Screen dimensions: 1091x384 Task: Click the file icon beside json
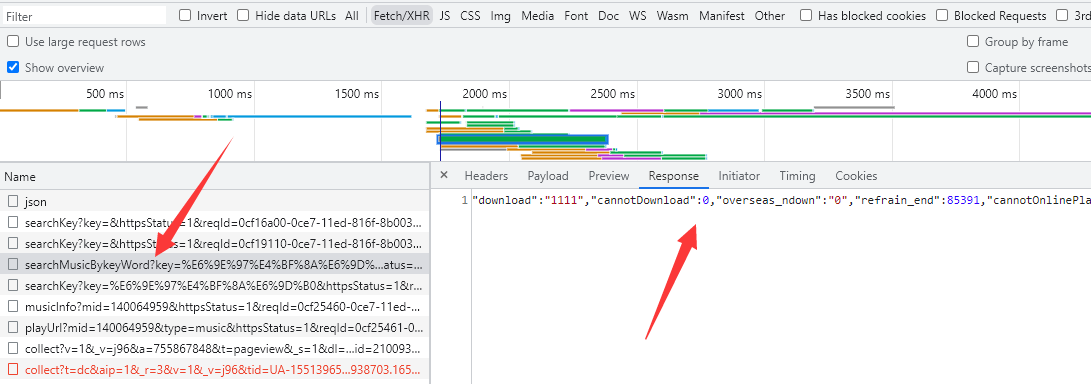click(13, 202)
